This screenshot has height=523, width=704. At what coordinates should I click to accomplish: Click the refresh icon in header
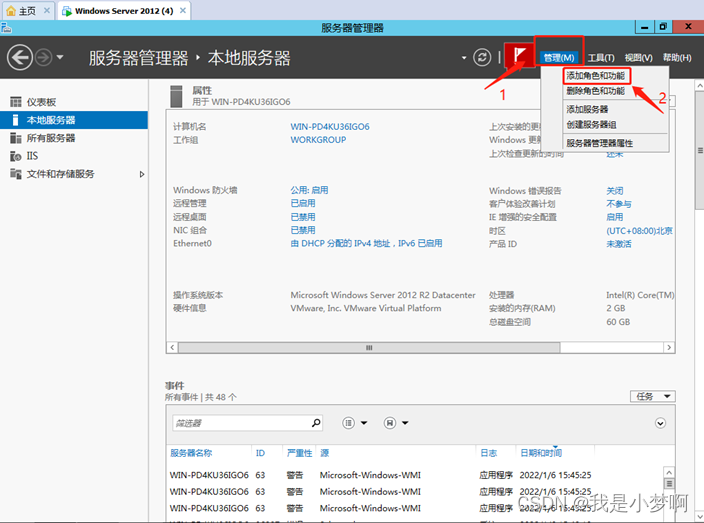[x=482, y=57]
